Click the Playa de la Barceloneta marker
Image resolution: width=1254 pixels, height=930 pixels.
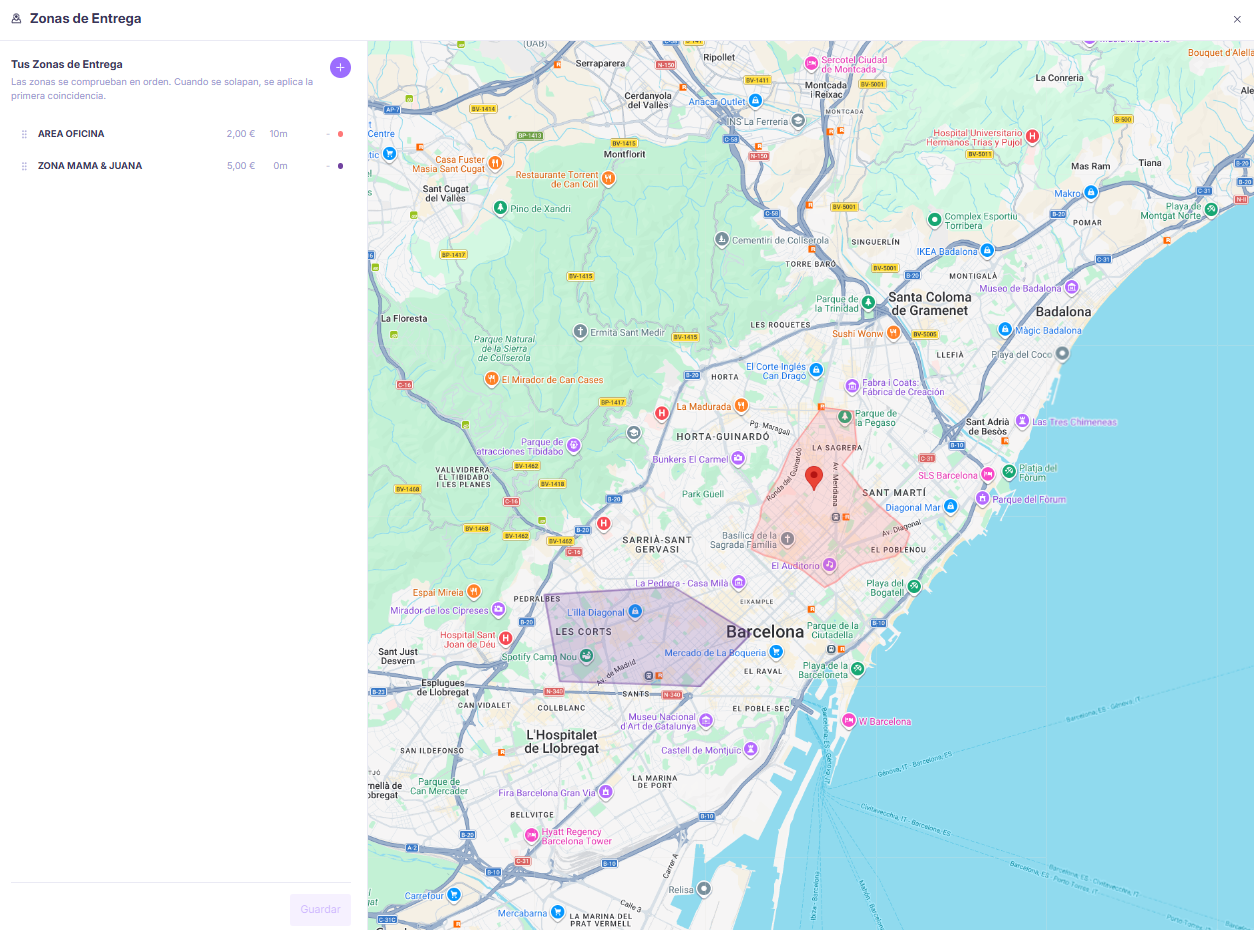coord(857,669)
